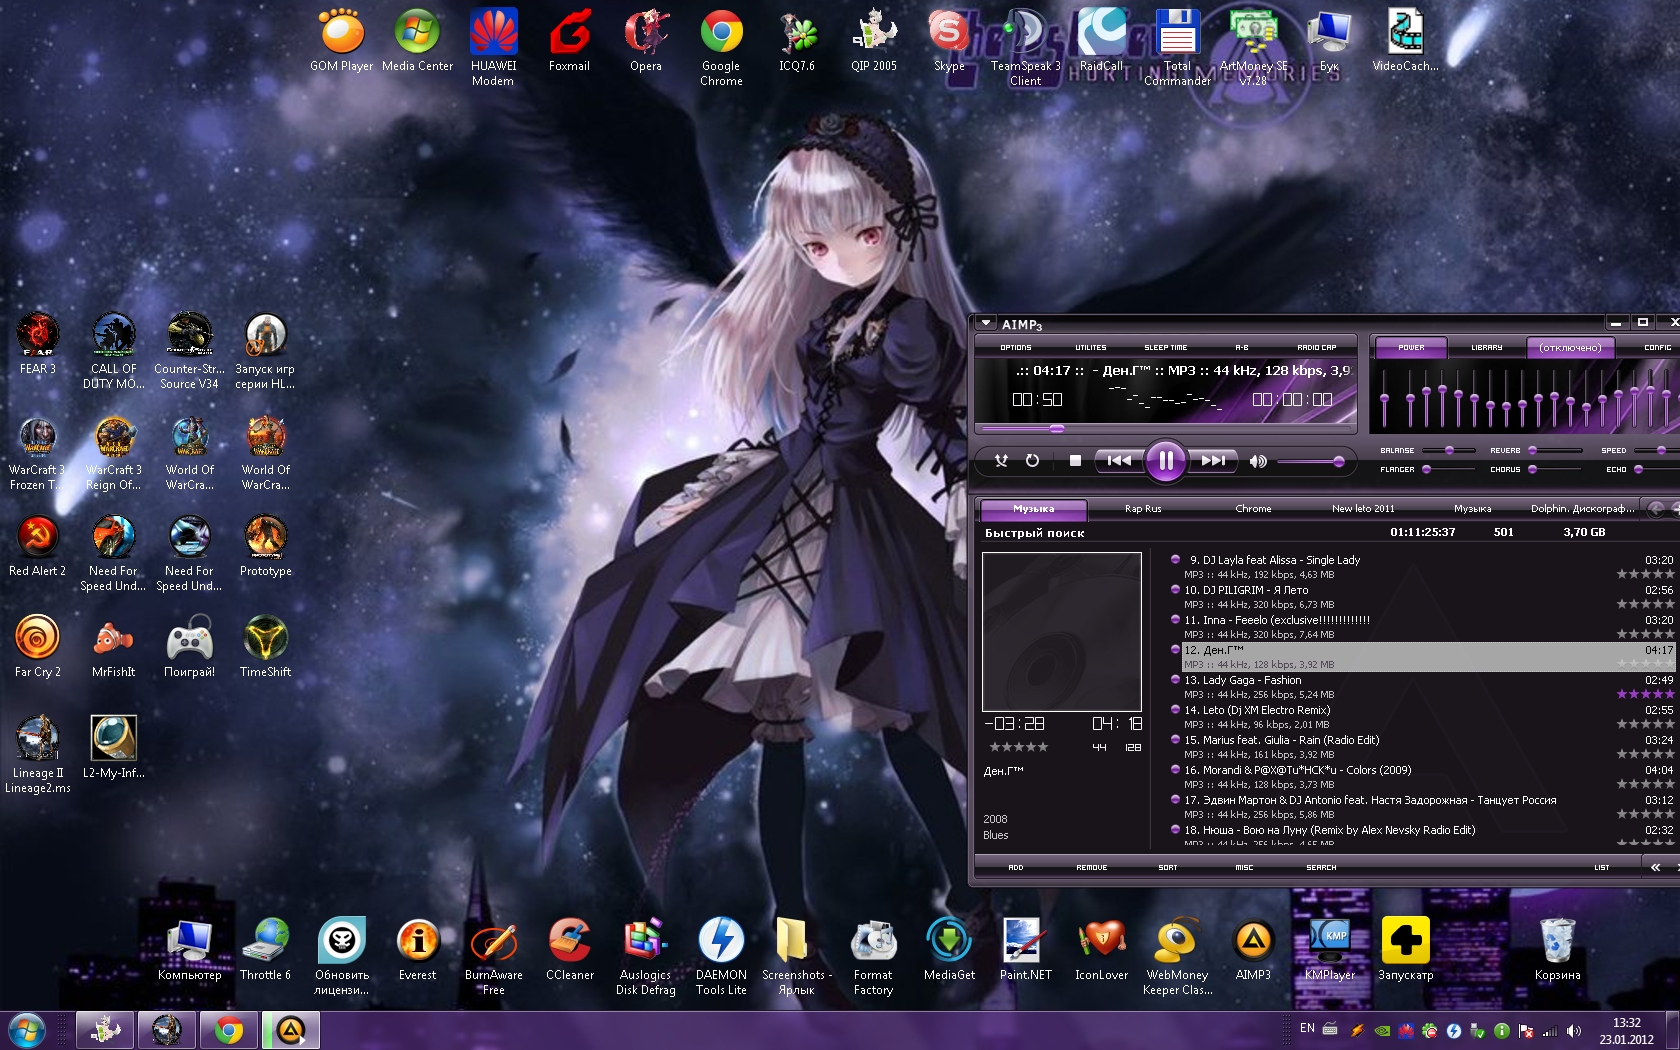This screenshot has height=1050, width=1680.
Task: Click the AIMP volume slider
Action: tap(1311, 461)
